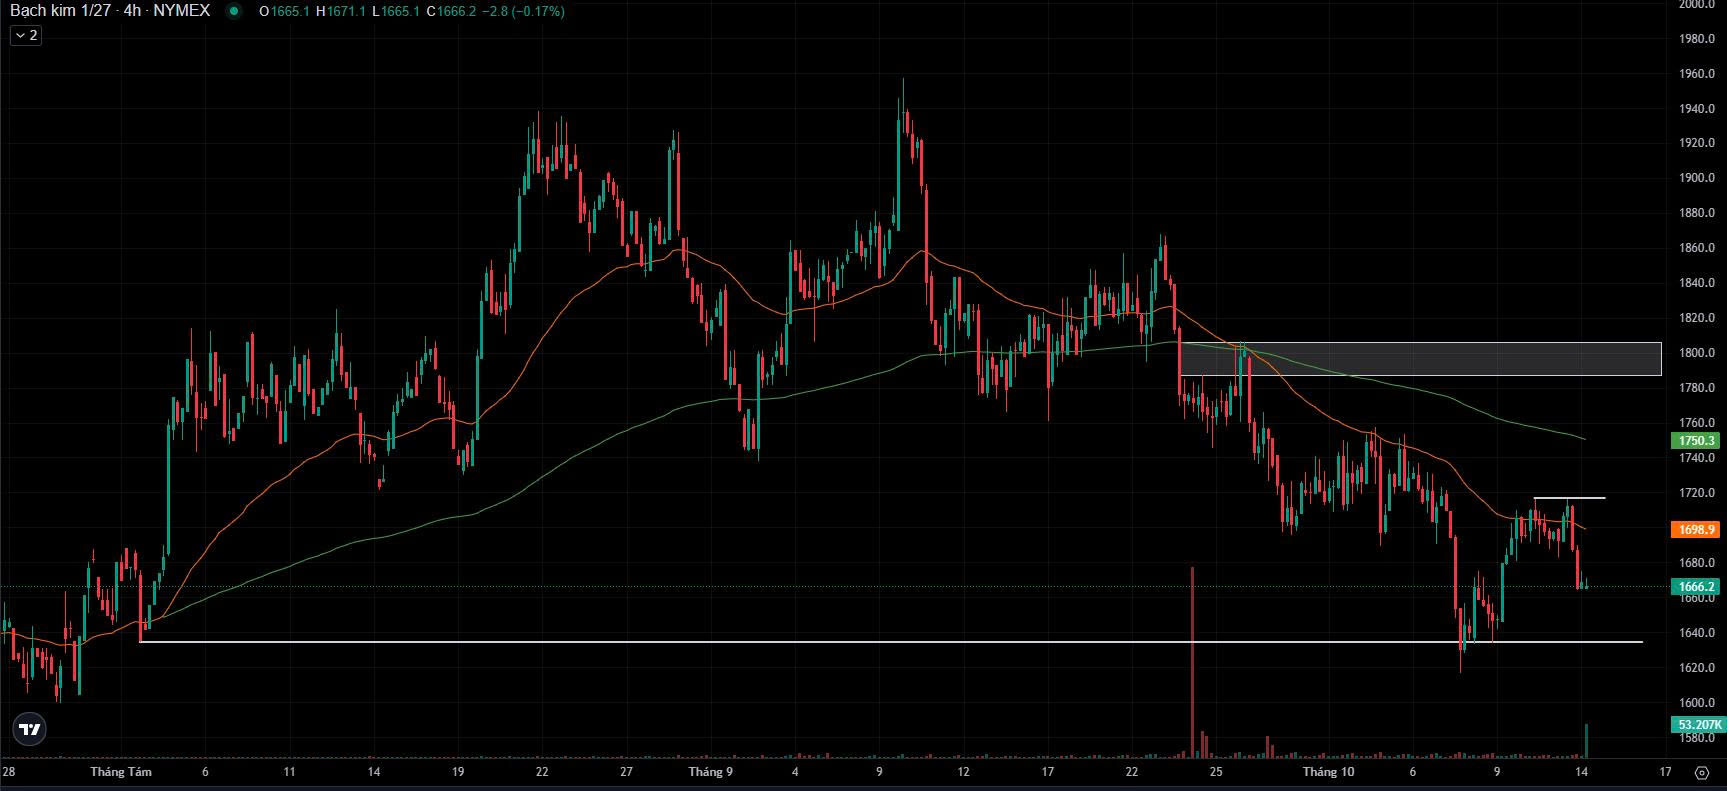Click the latest green volume bar
The width and height of the screenshot is (1727, 791).
(1586, 740)
